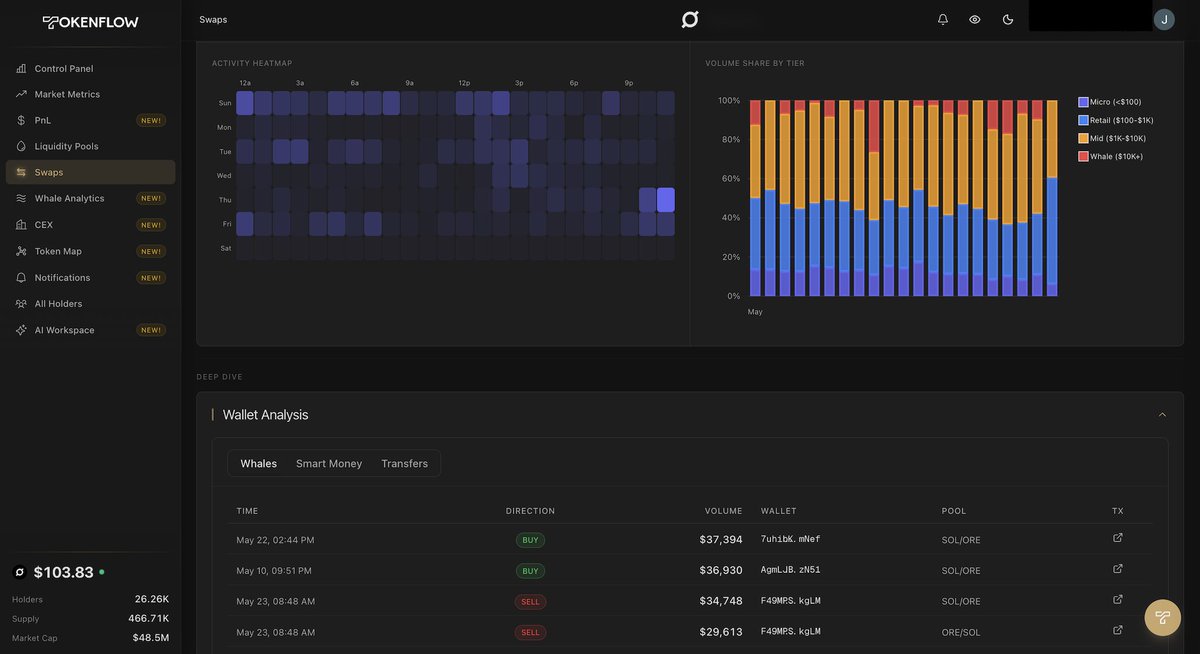The height and width of the screenshot is (654, 1200).
Task: Click Sun 12a heatmap cell
Action: [x=245, y=103]
